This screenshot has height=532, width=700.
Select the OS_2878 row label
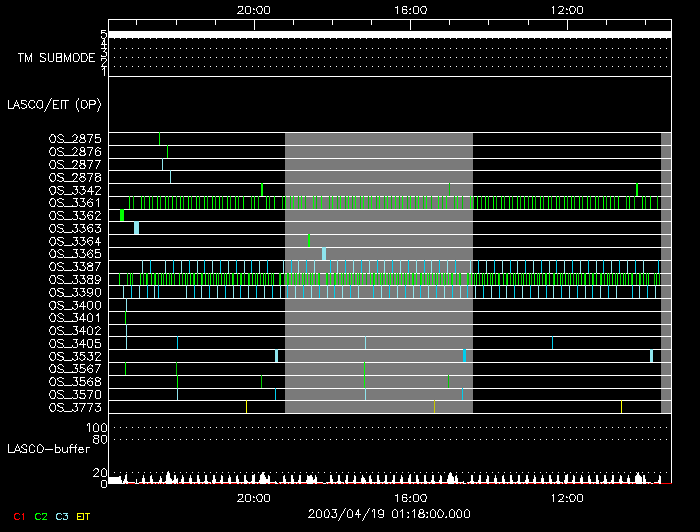coord(75,178)
